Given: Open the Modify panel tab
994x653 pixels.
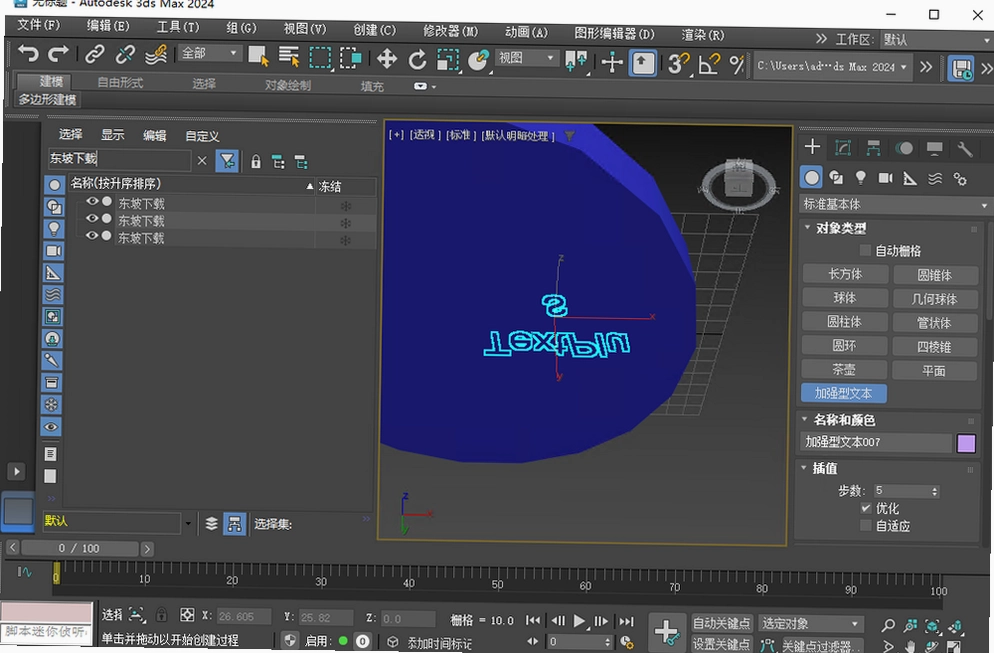Looking at the screenshot, I should click(x=842, y=148).
